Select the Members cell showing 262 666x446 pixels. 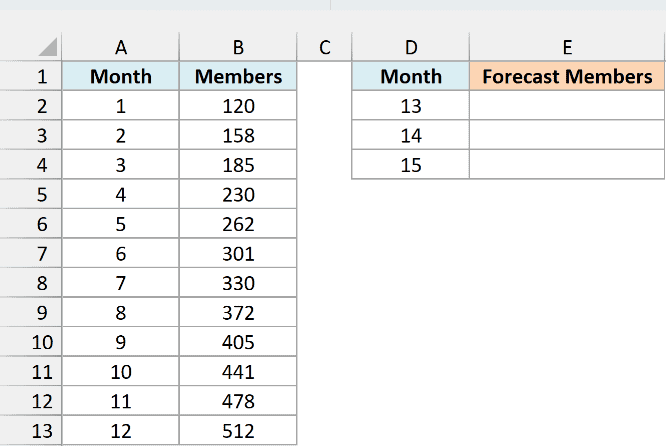(238, 223)
